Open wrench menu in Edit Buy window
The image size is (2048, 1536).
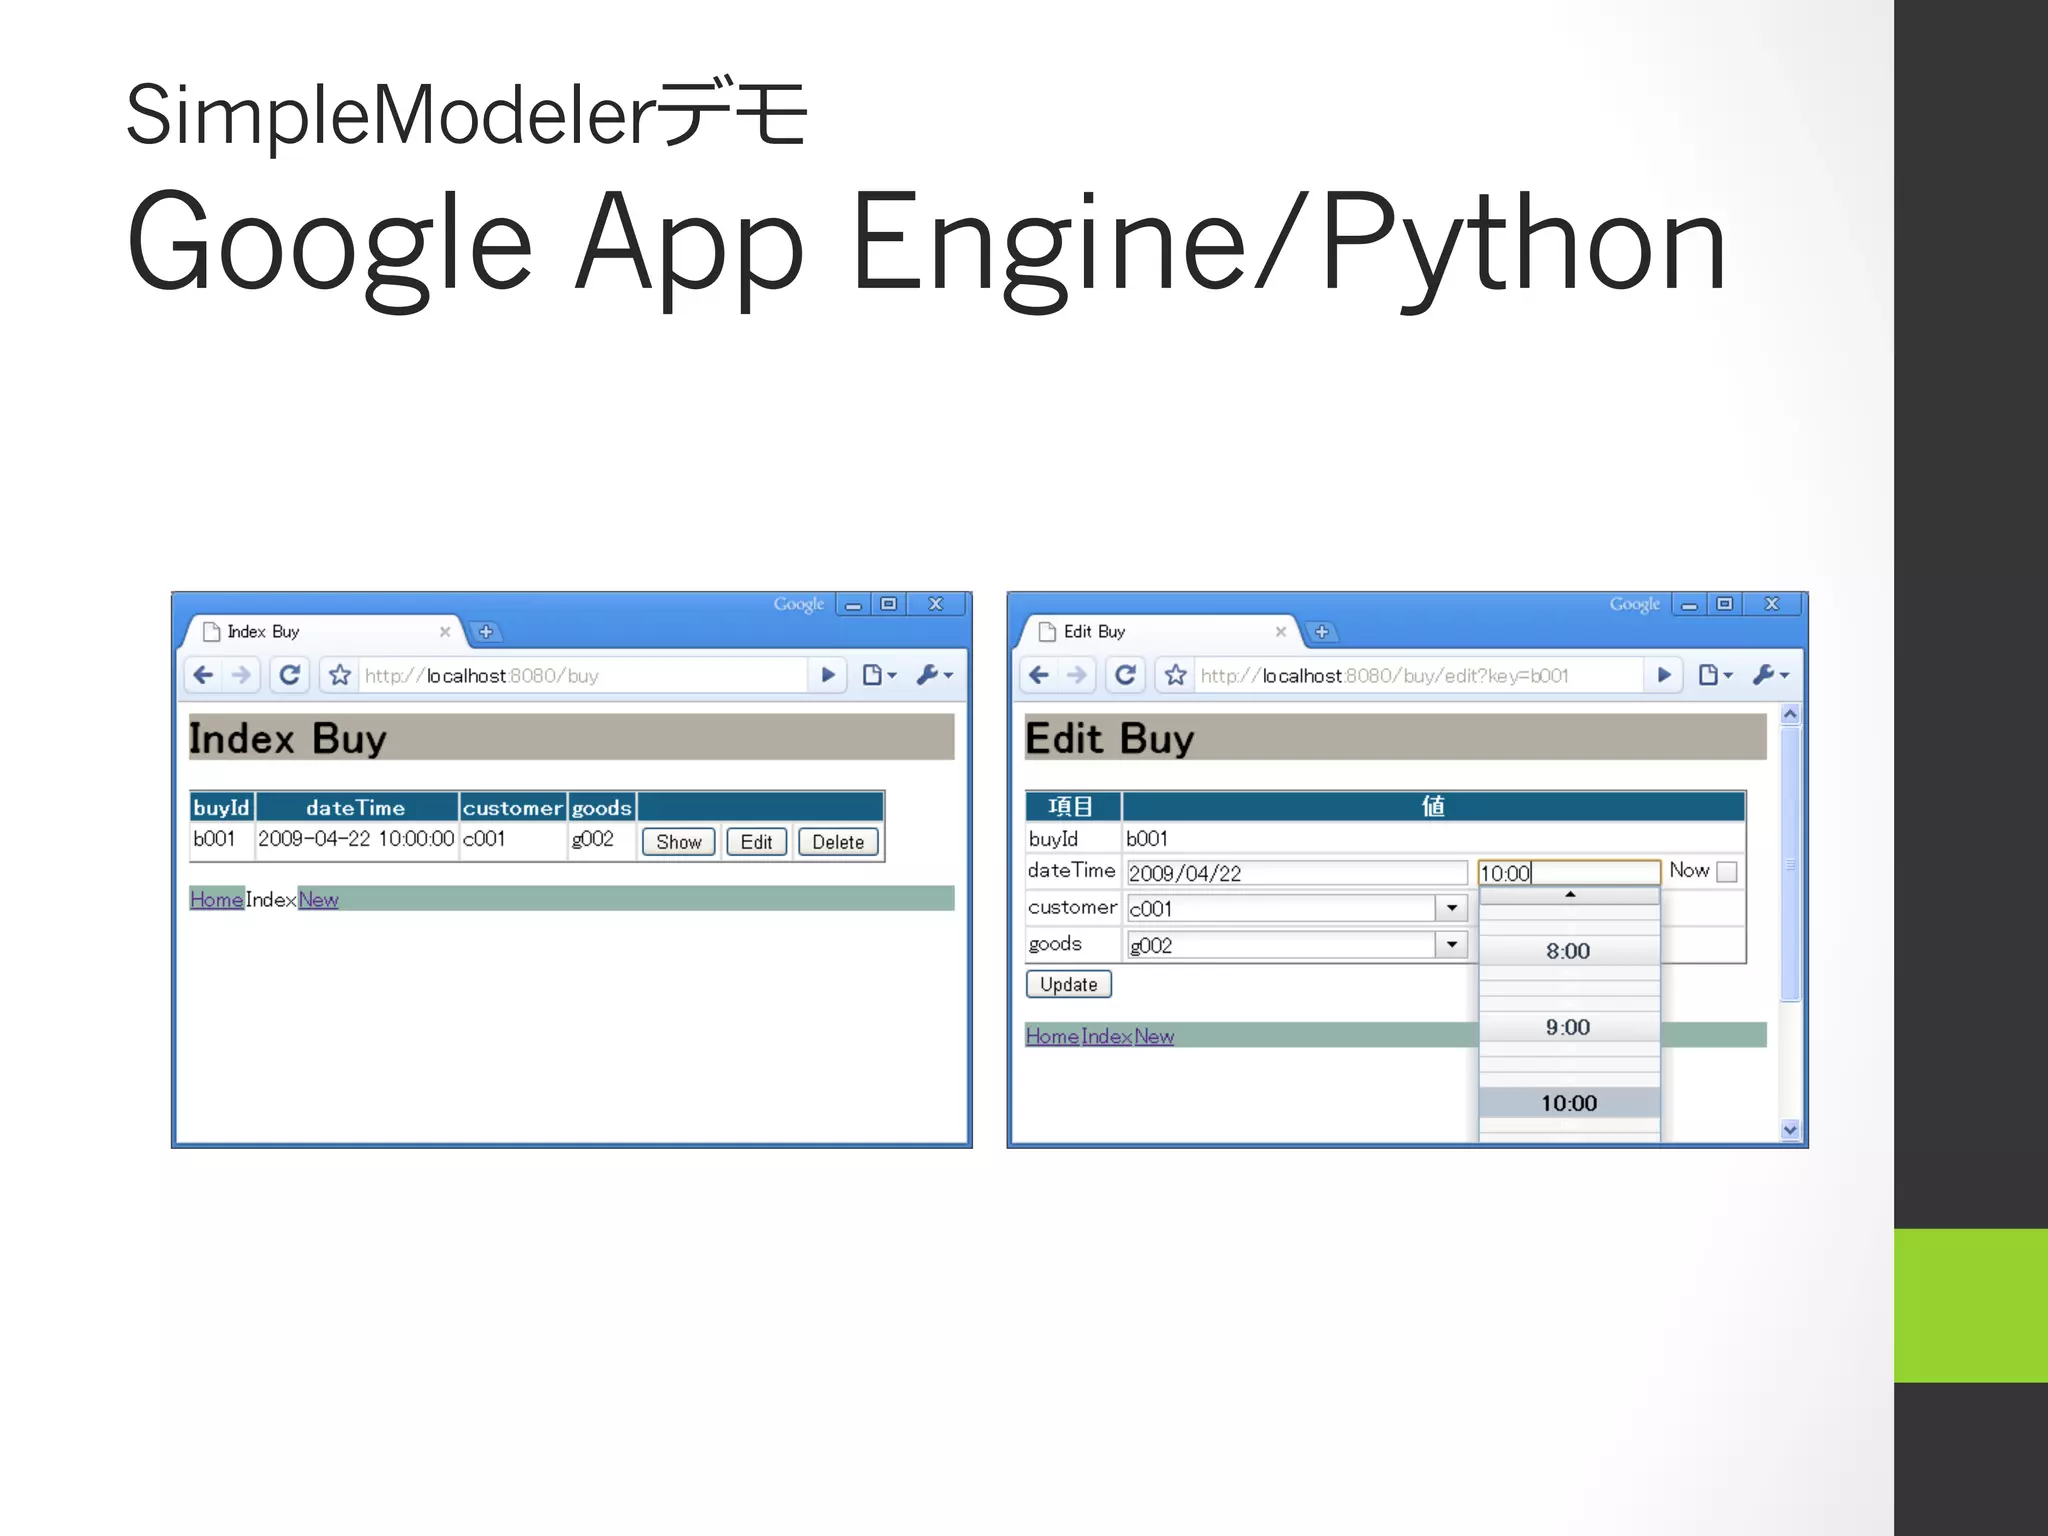[1771, 675]
